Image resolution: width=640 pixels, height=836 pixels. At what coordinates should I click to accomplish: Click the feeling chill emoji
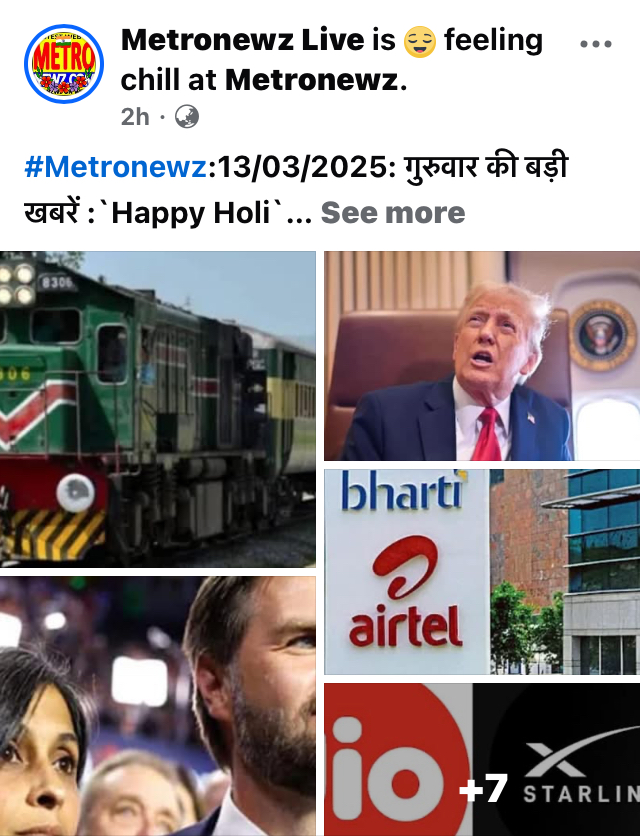pos(420,42)
